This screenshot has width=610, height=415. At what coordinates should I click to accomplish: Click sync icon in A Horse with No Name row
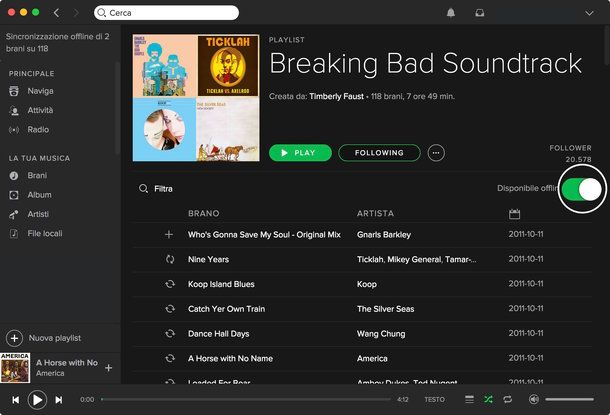click(x=170, y=359)
